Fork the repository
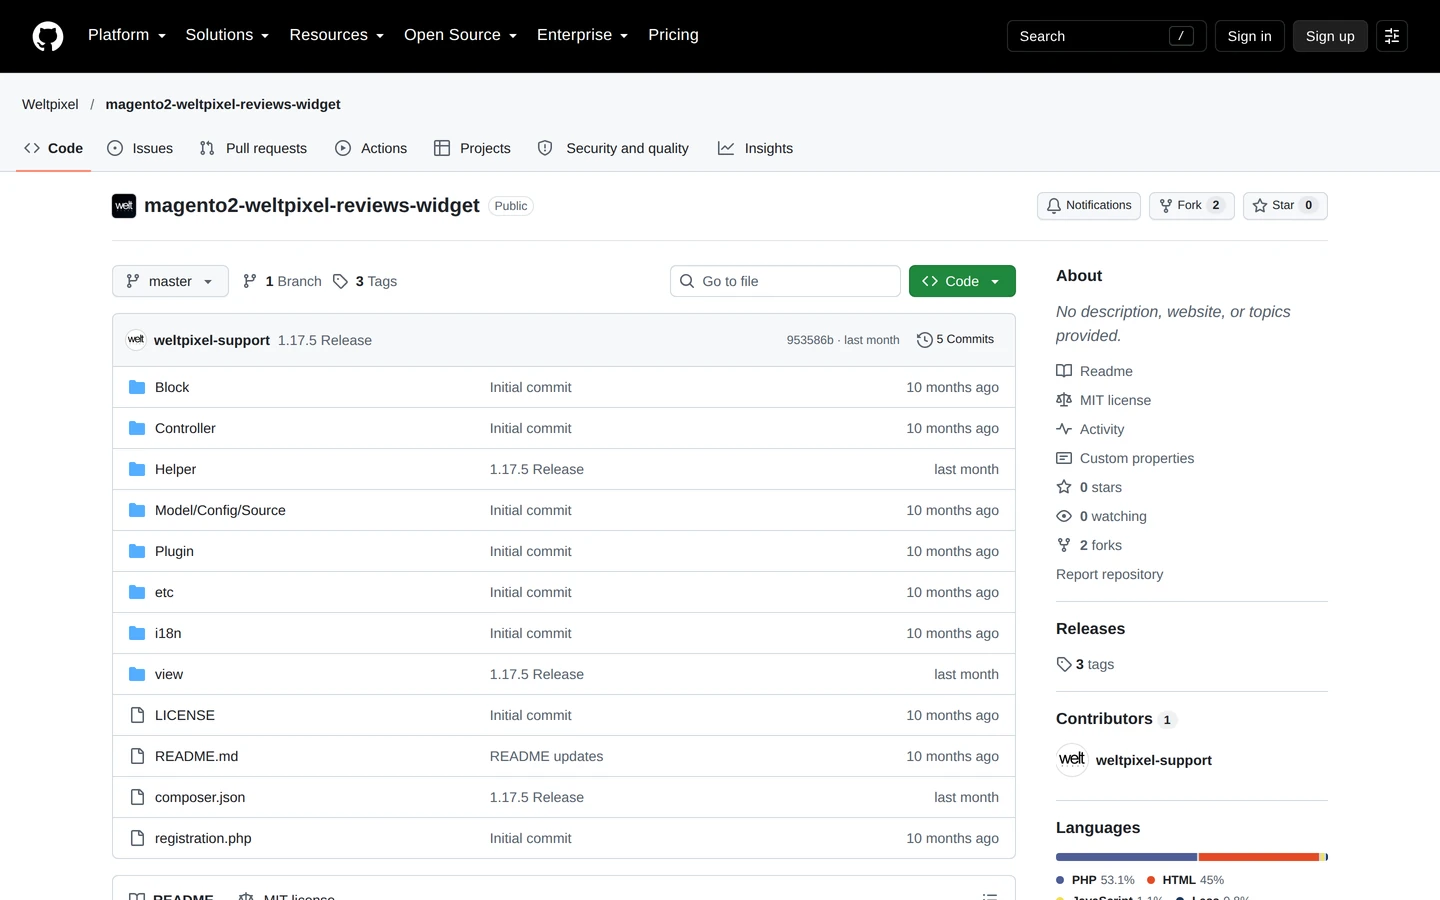The height and width of the screenshot is (900, 1440). point(1192,205)
